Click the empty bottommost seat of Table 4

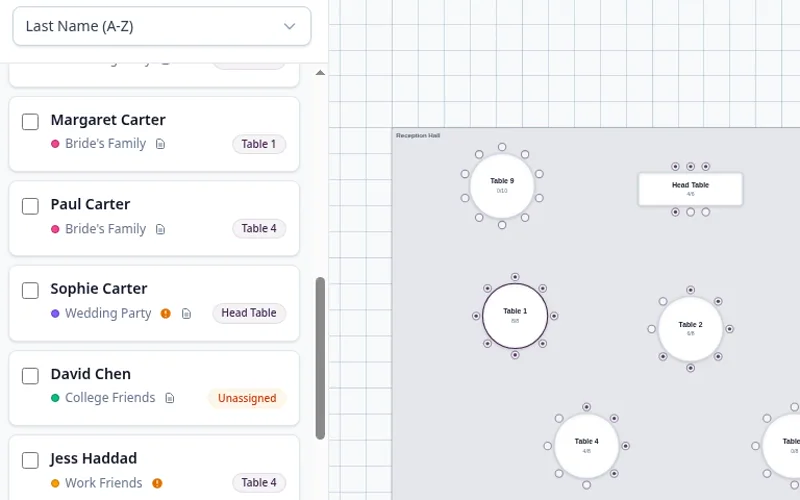pos(586,485)
